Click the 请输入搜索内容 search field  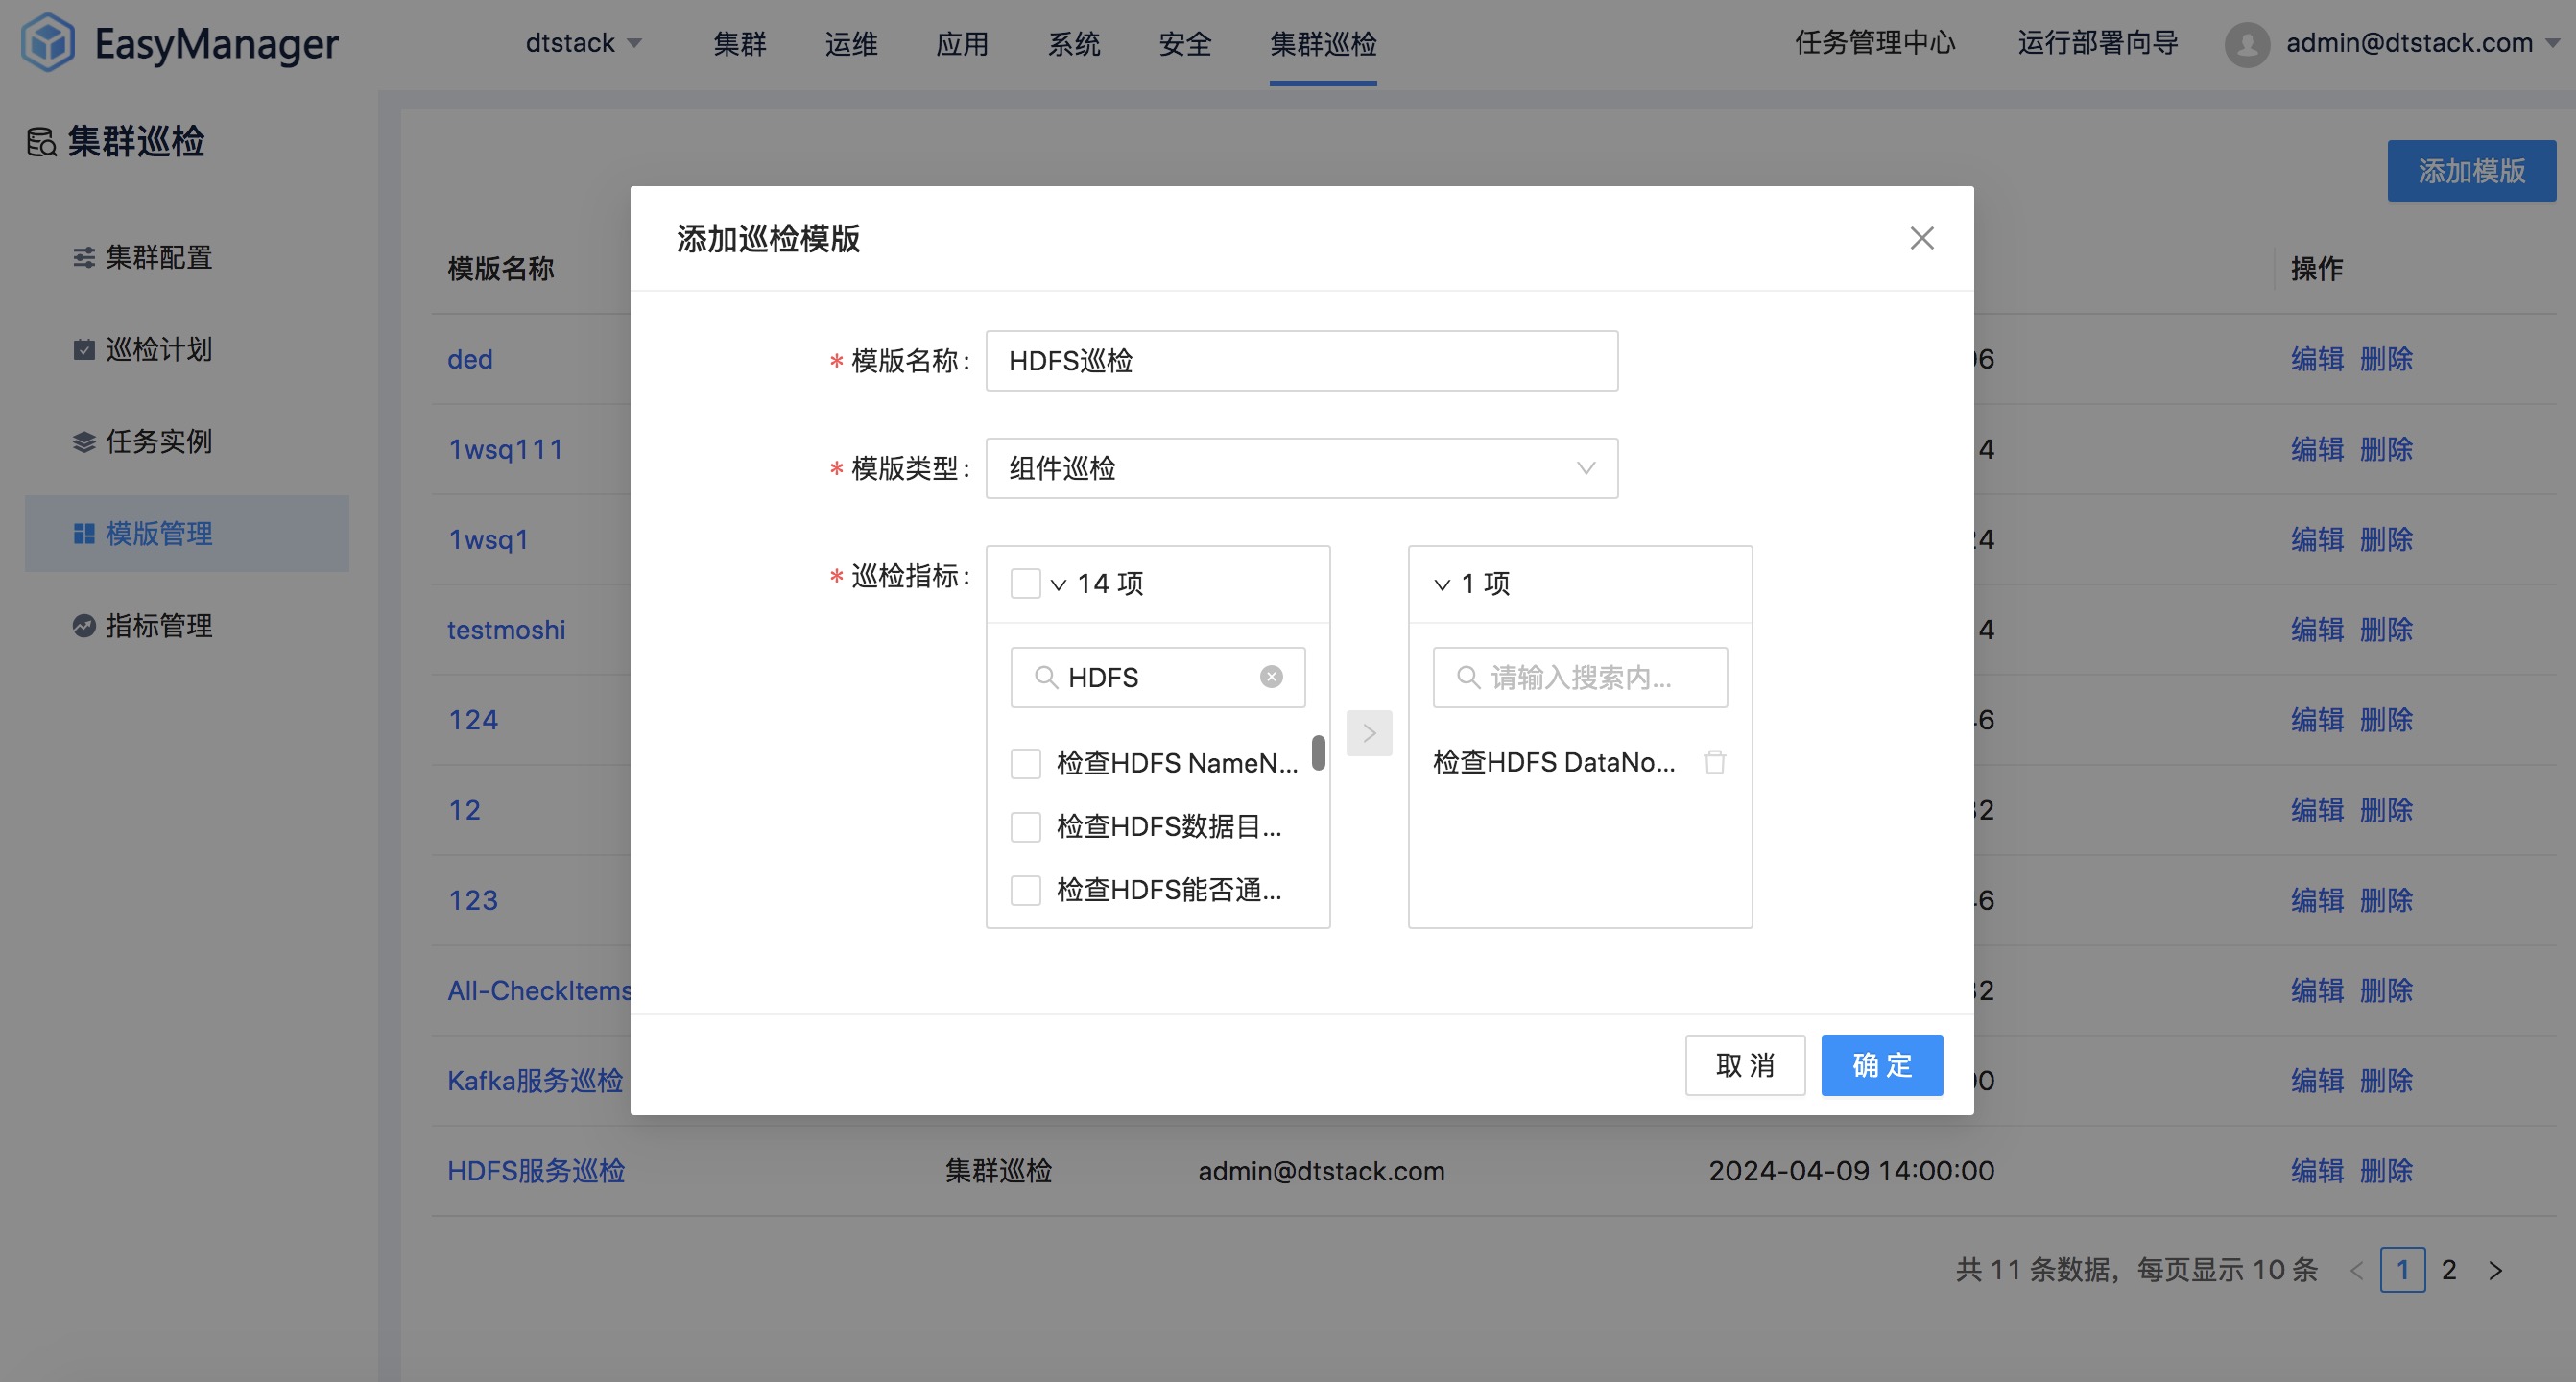1580,677
